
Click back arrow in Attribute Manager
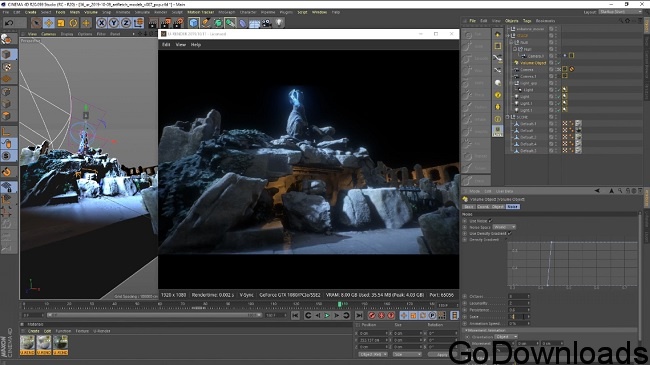597,191
